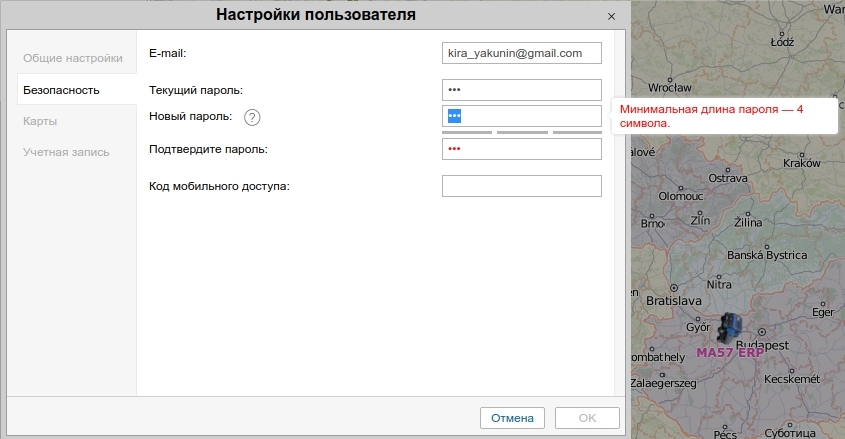The width and height of the screenshot is (845, 439).
Task: Click Wrocław city label on map
Action: pos(670,87)
